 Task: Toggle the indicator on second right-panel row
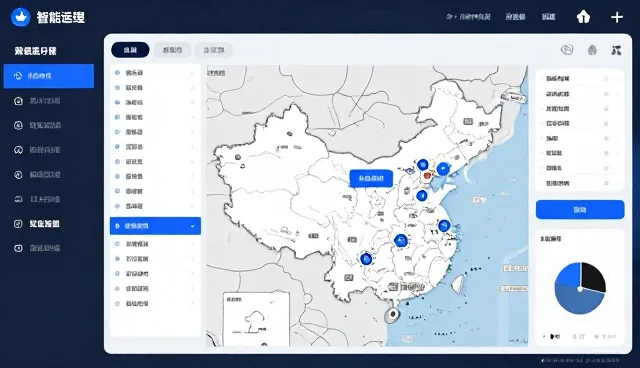coord(607,94)
